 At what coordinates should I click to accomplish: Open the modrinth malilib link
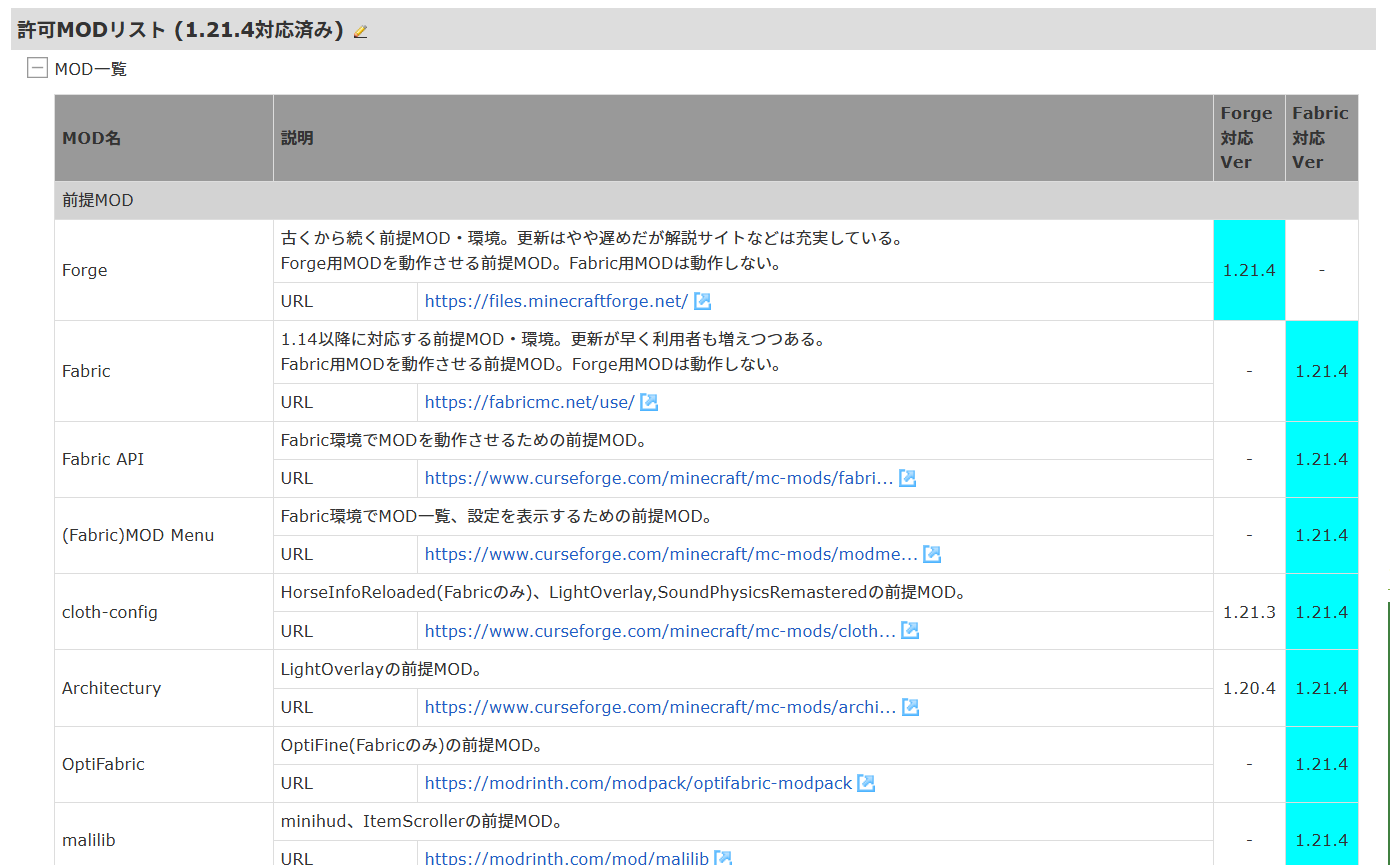567,858
